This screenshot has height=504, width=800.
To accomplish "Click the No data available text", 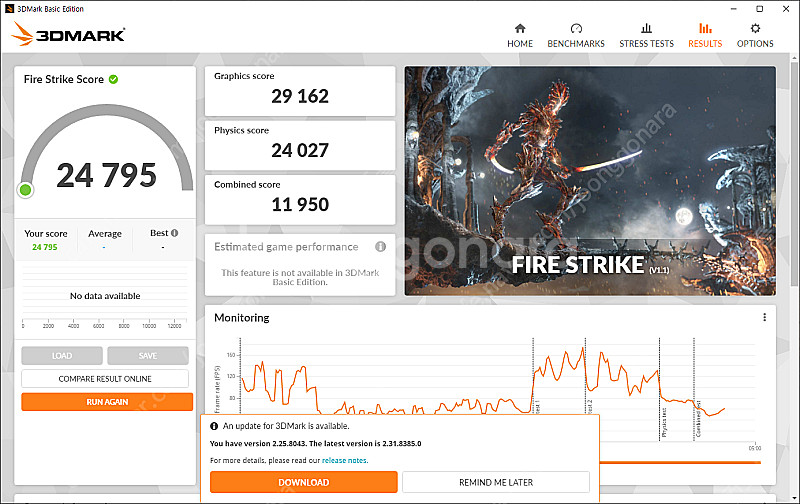I will coord(105,296).
